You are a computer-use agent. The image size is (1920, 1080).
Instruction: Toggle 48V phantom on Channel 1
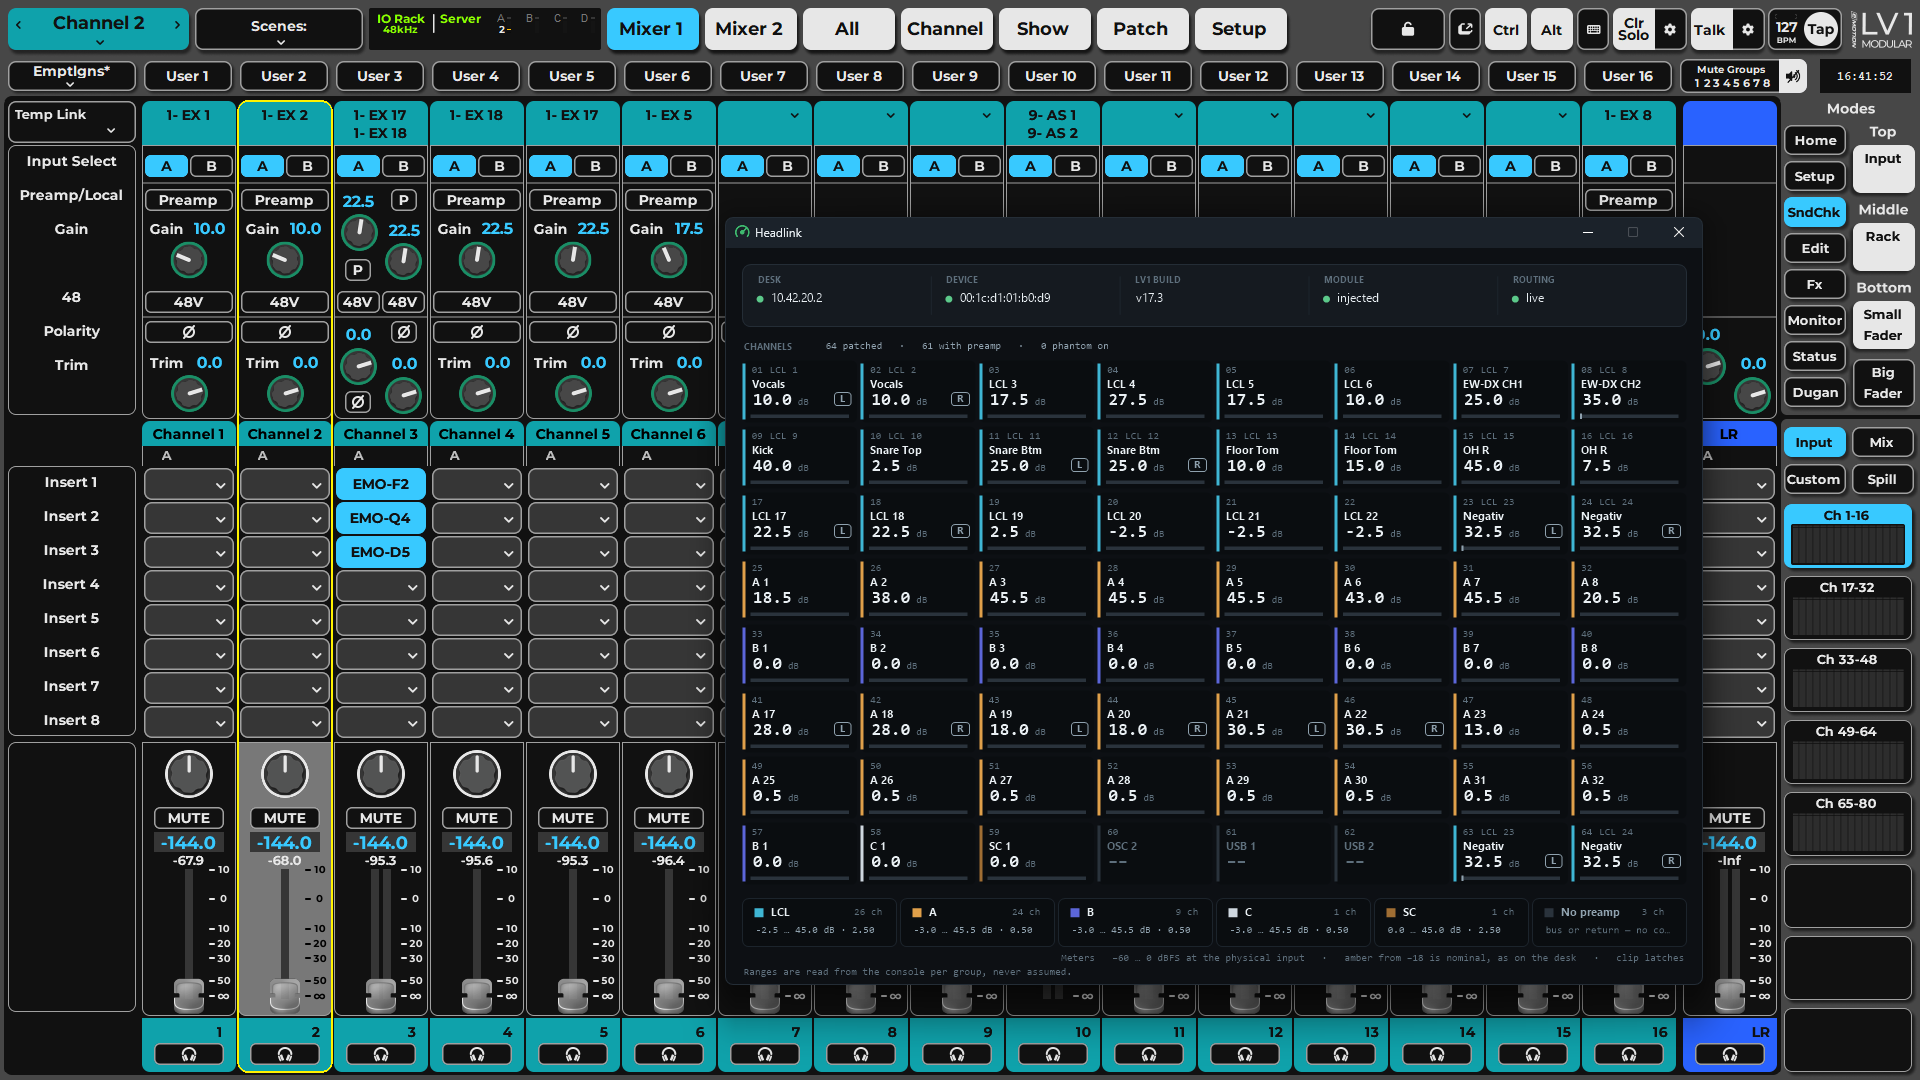pos(189,302)
